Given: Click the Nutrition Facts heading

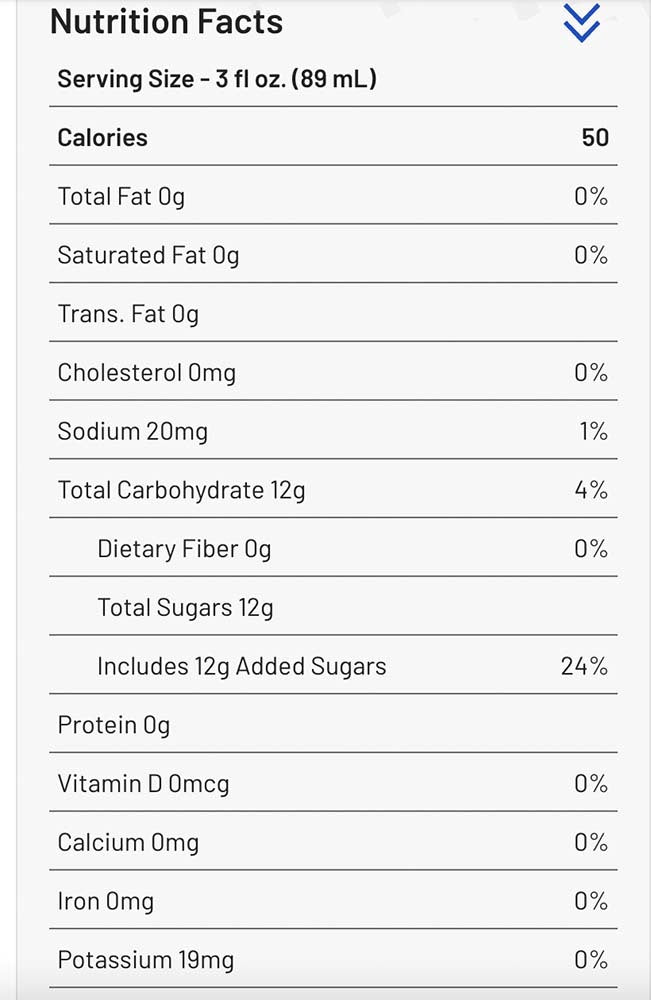Looking at the screenshot, I should pos(166,21).
